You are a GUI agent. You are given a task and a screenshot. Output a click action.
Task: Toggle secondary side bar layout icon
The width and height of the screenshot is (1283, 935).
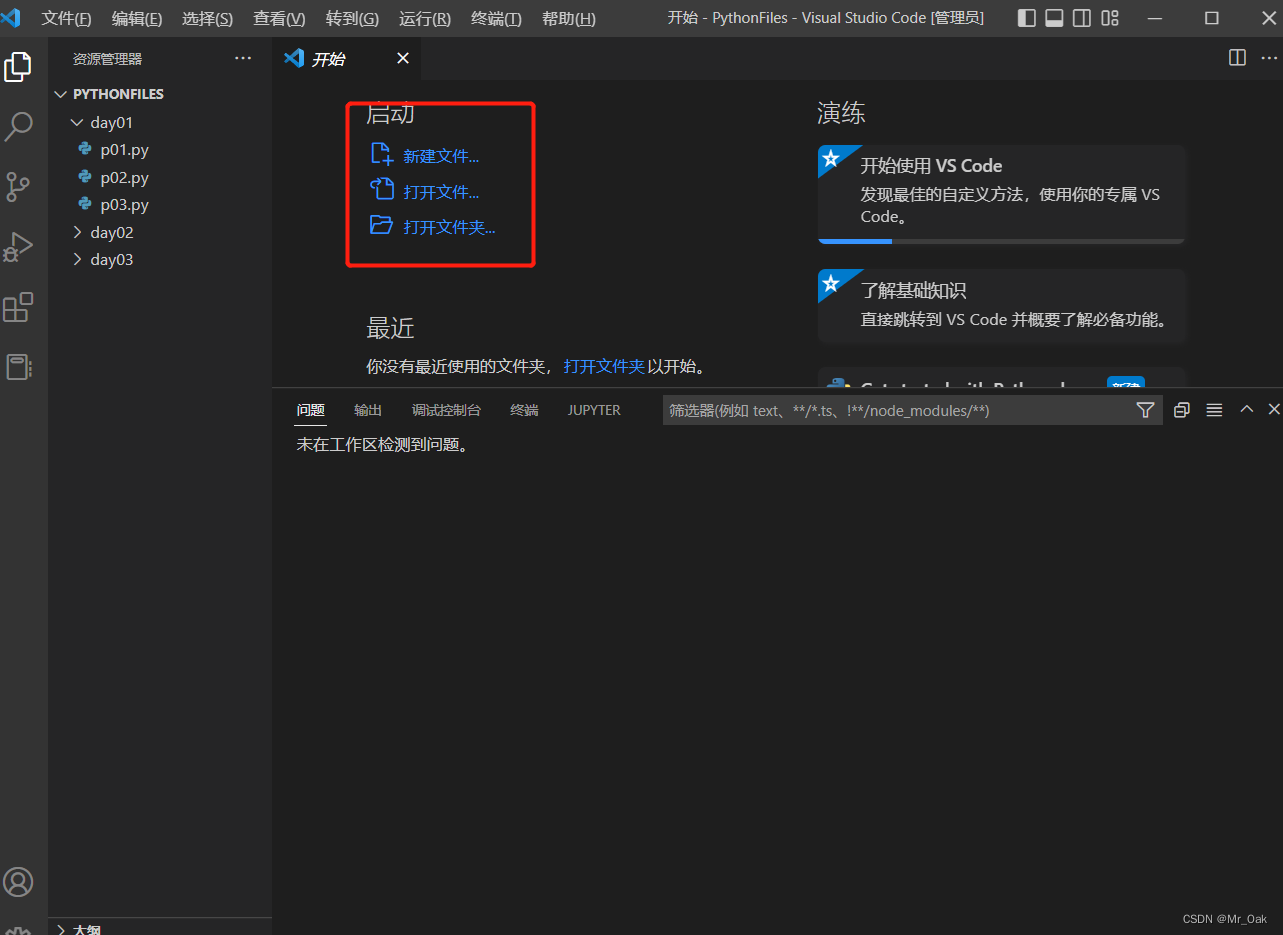click(x=1082, y=18)
